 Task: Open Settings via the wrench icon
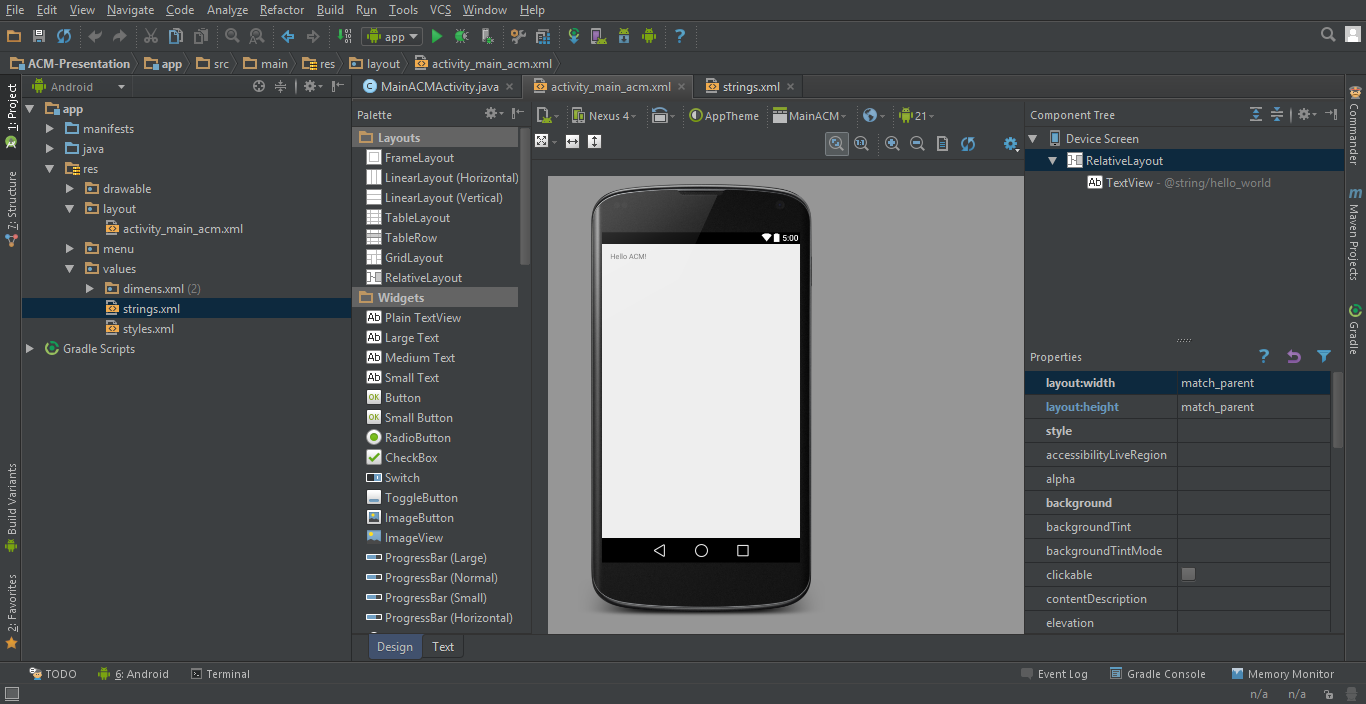(518, 36)
